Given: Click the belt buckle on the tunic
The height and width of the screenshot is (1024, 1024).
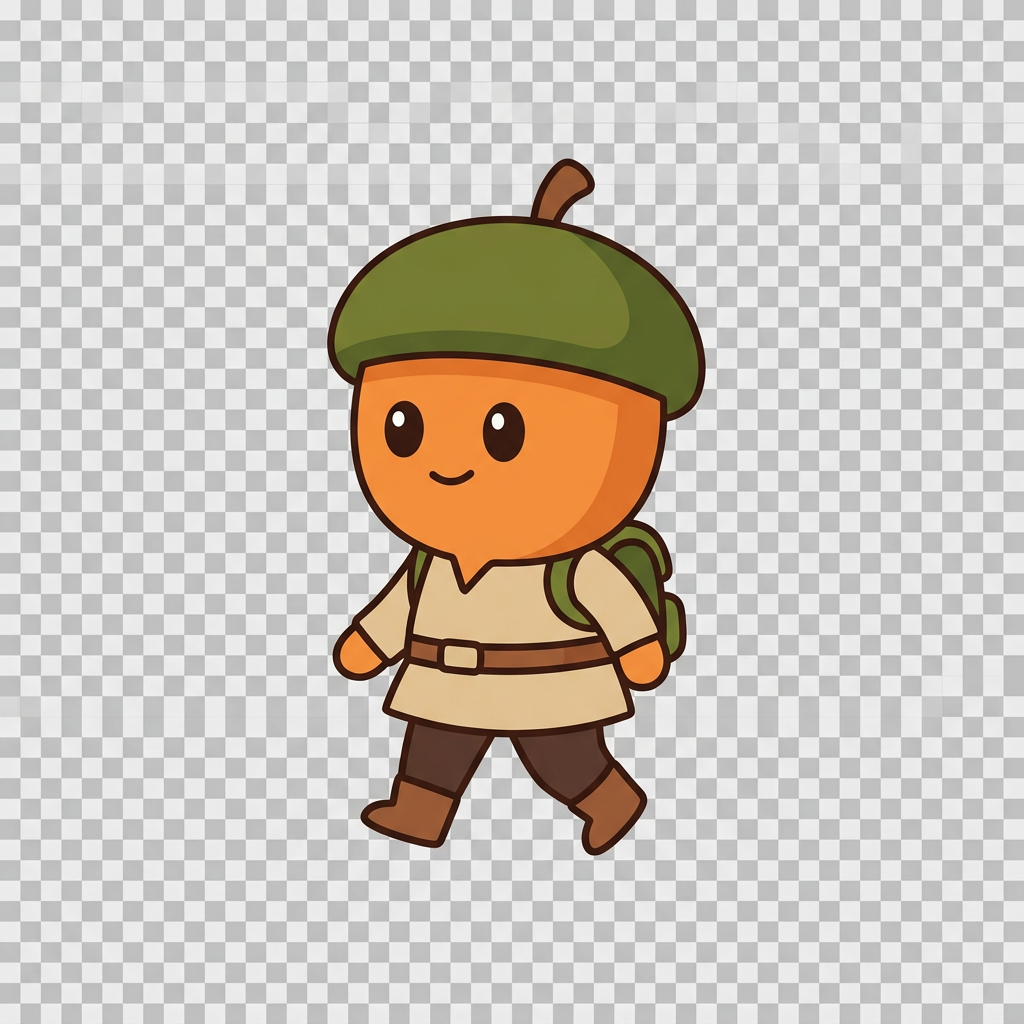Looking at the screenshot, I should click(x=460, y=655).
